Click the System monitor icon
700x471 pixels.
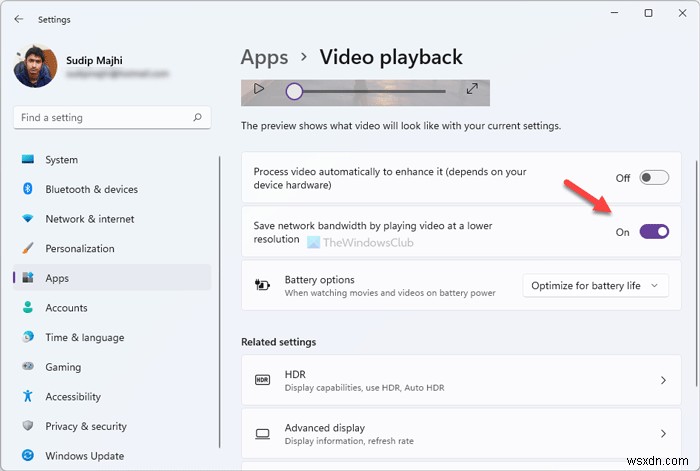[x=28, y=159]
